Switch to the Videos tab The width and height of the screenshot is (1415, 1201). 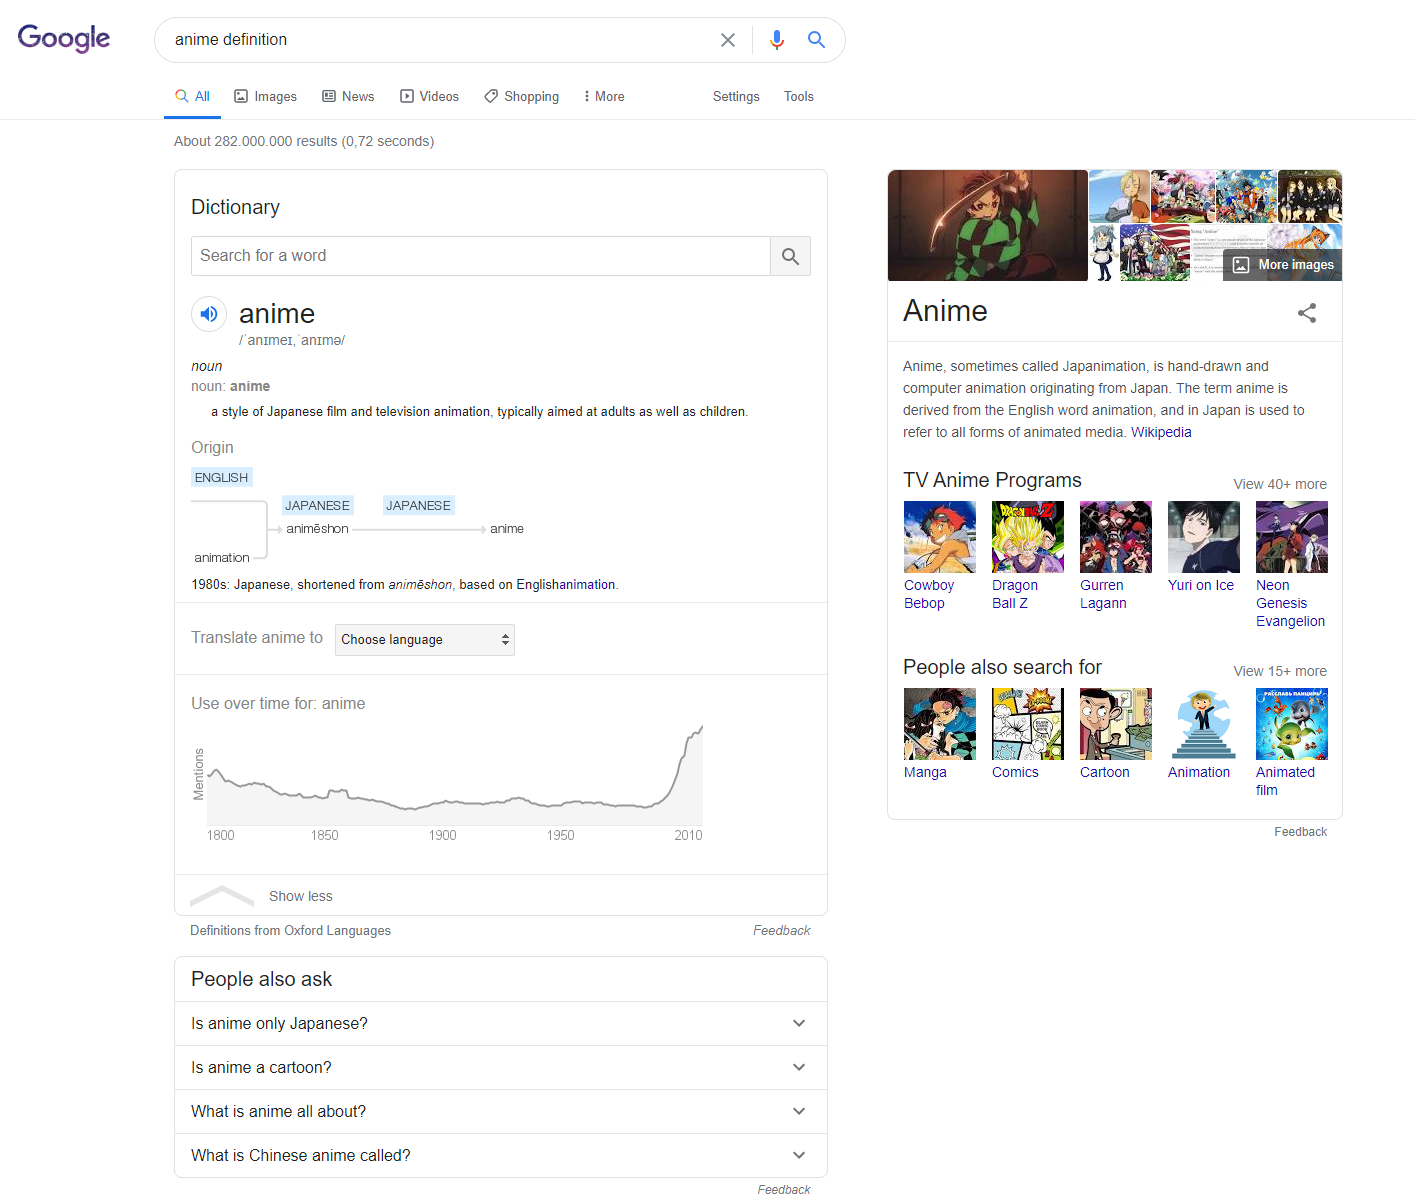(429, 97)
